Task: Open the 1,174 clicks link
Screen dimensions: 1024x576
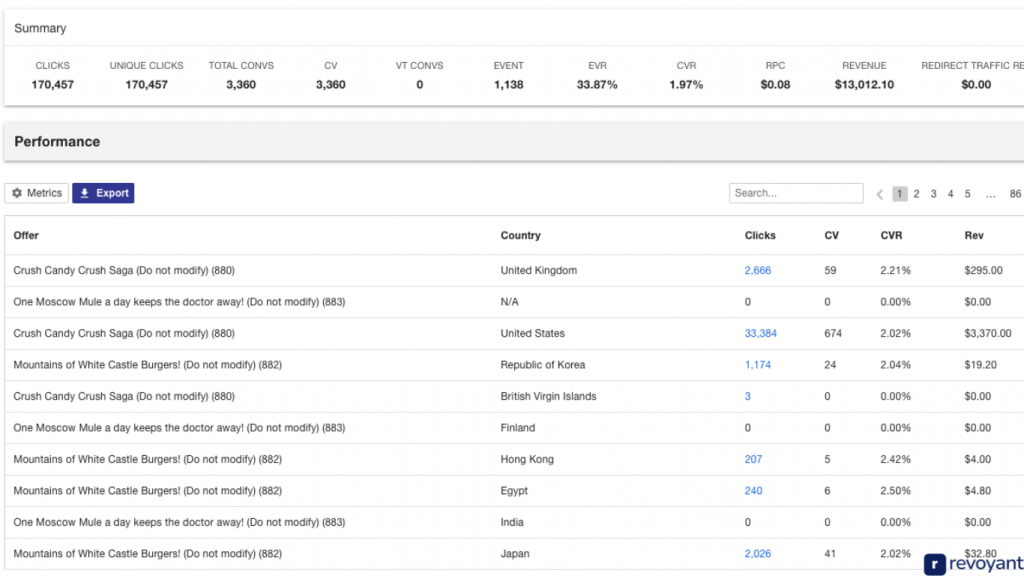Action: coord(758,364)
